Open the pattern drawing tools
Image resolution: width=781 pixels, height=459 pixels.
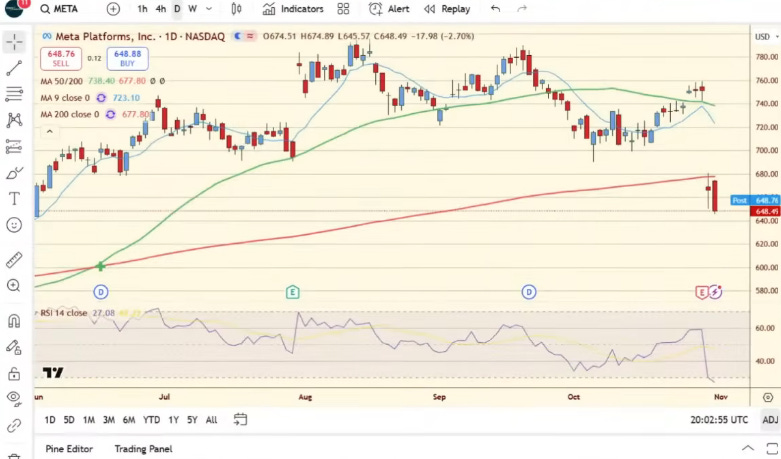pyautogui.click(x=14, y=120)
